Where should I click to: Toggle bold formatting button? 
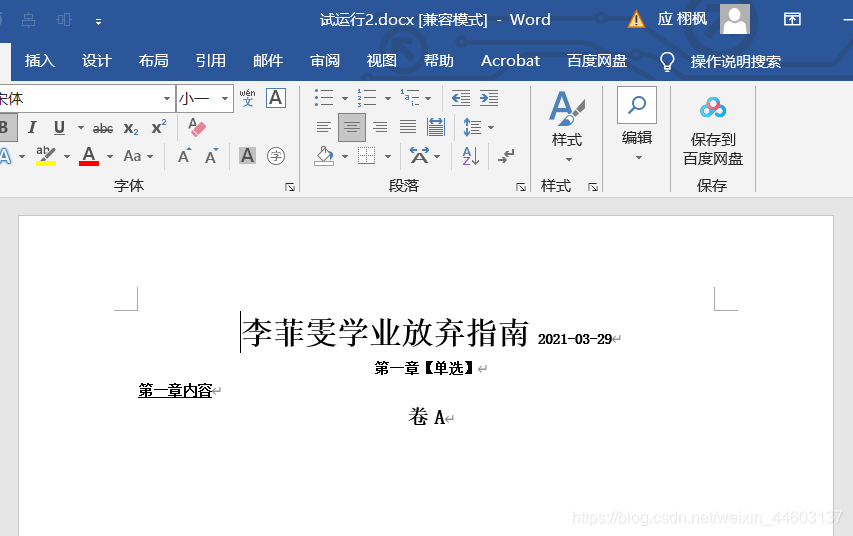5,128
